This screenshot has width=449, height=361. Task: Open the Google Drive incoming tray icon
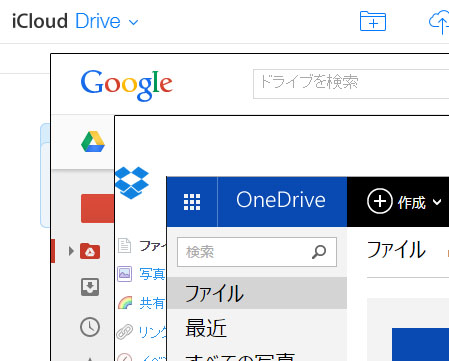(90, 287)
